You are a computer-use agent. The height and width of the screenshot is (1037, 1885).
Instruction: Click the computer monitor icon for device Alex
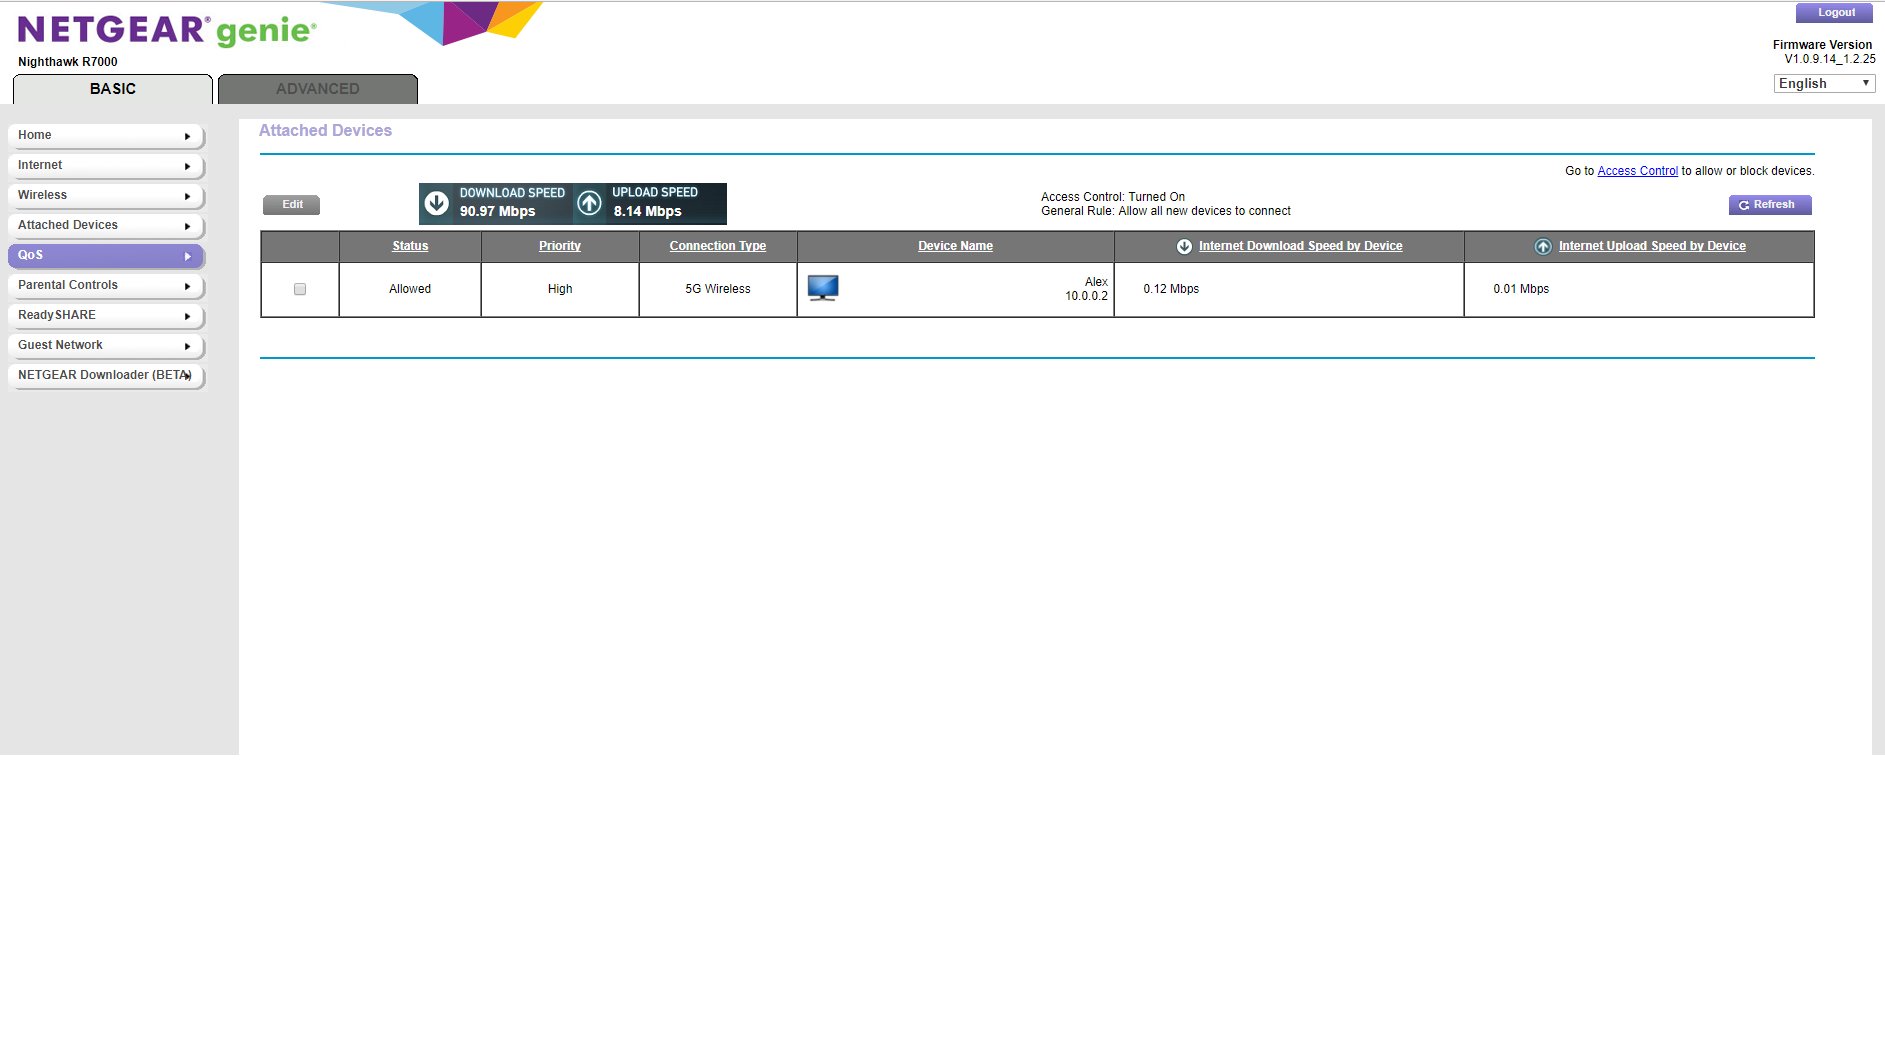[x=823, y=288]
